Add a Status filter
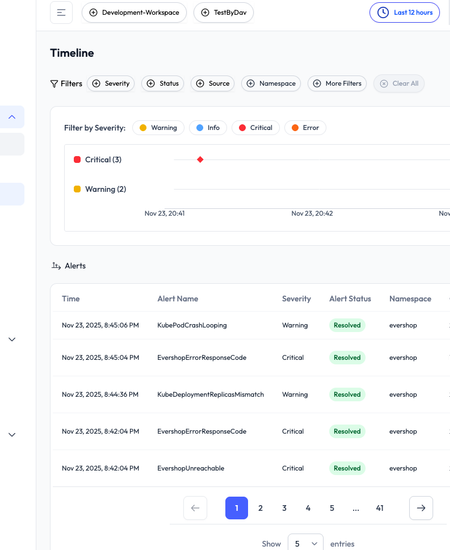Viewport: 450px width, 550px height. point(162,83)
